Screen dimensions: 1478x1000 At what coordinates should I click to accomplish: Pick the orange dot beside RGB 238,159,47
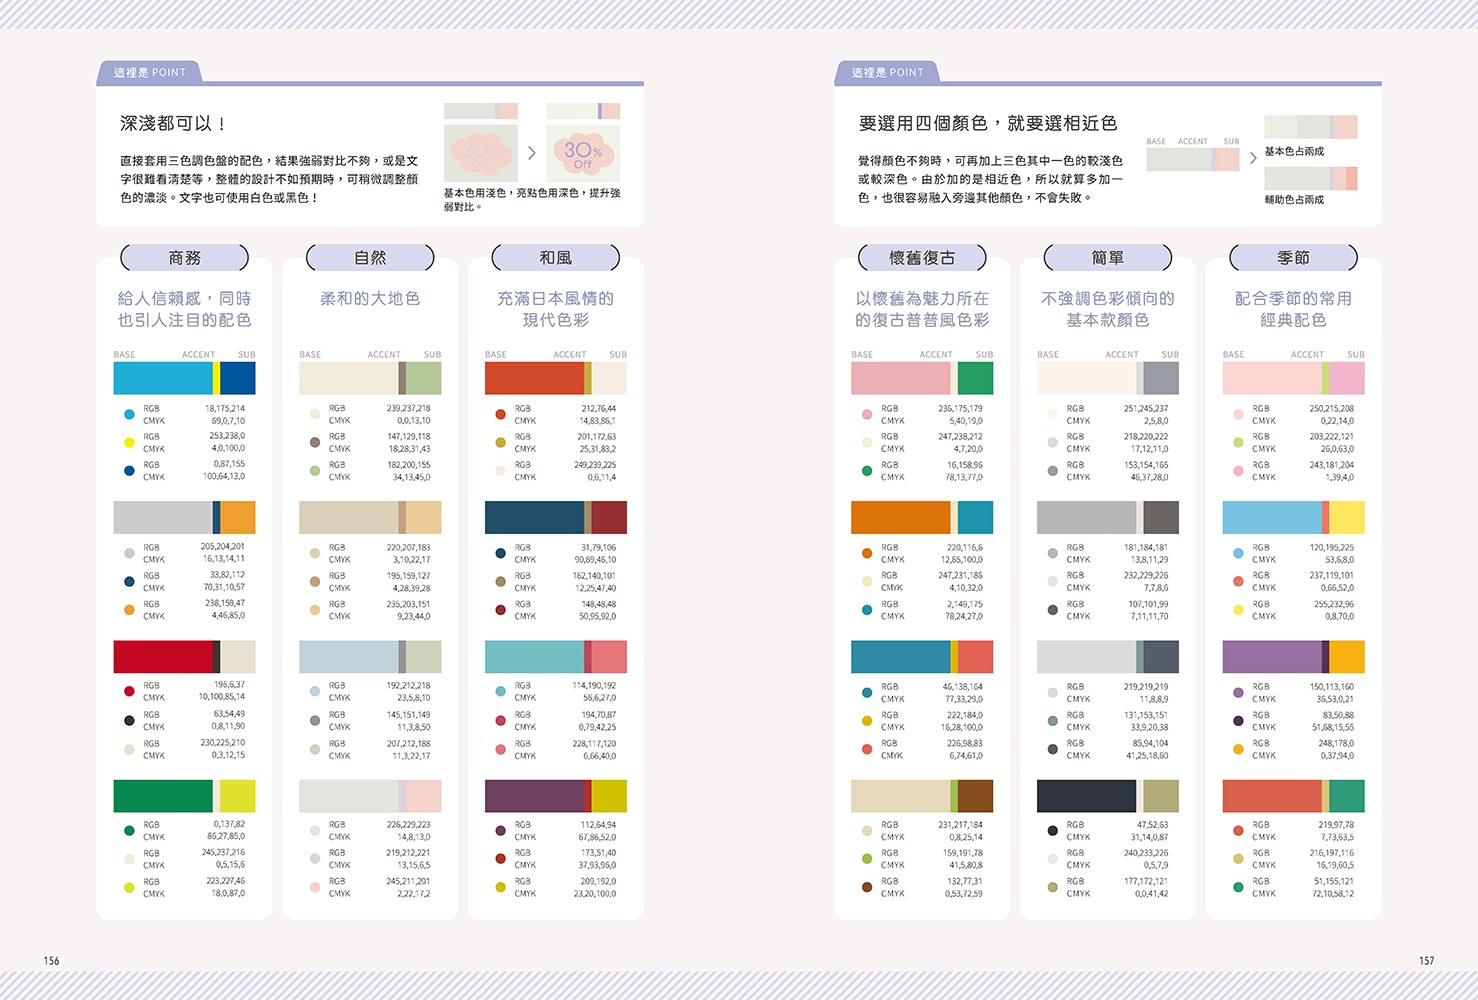point(129,609)
